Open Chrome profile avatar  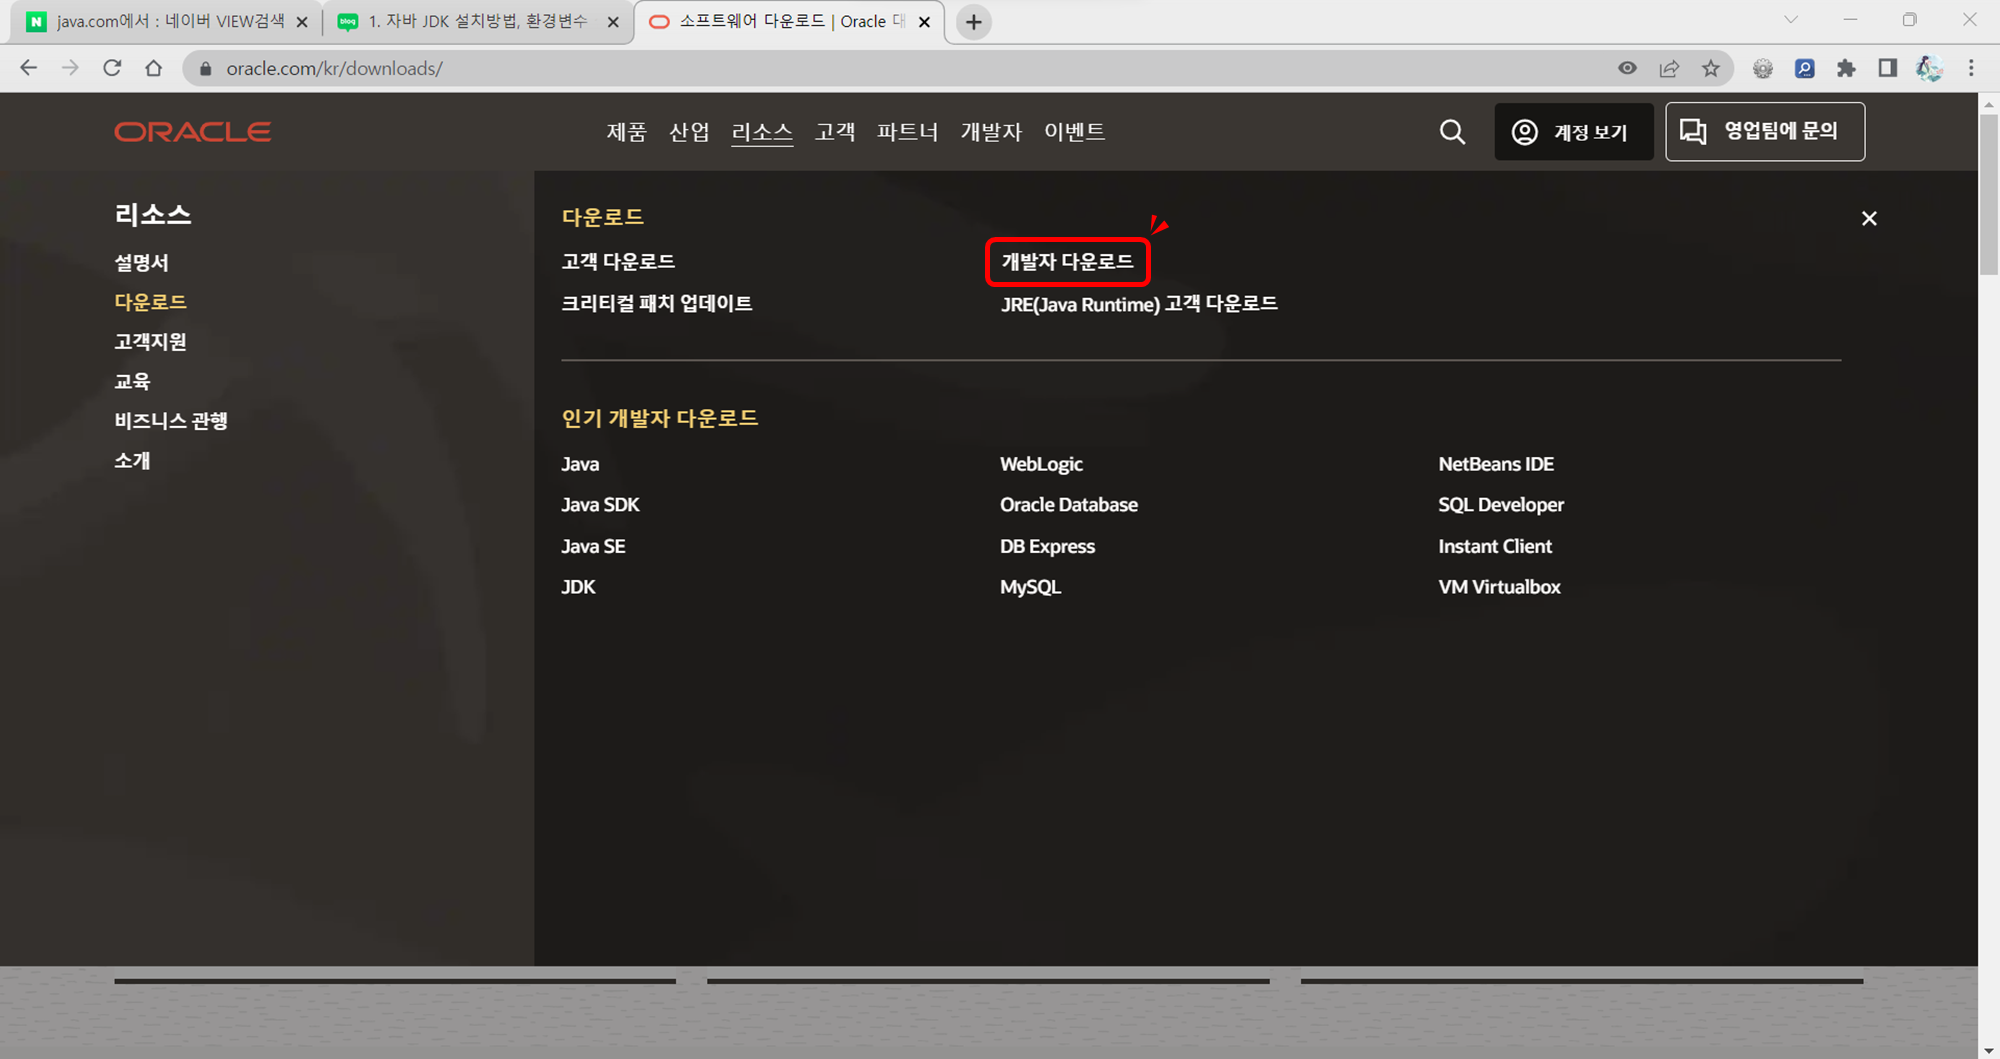click(x=1929, y=68)
